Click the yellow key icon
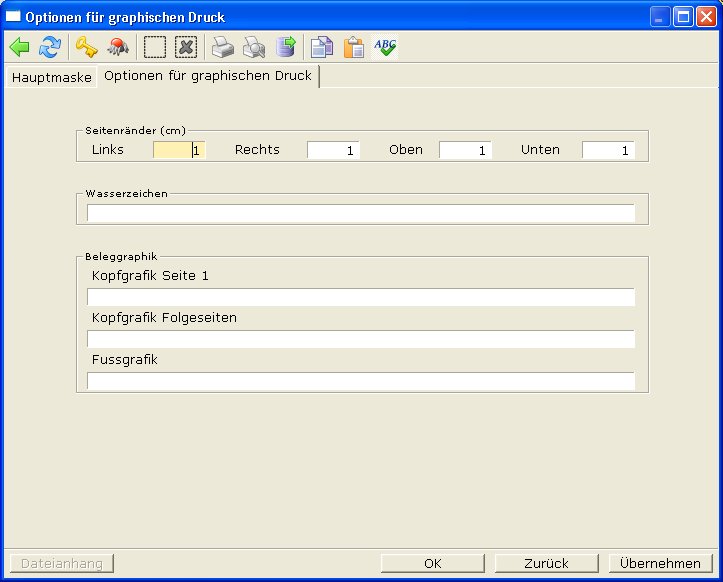Viewport: 723px width, 582px height. (x=86, y=47)
